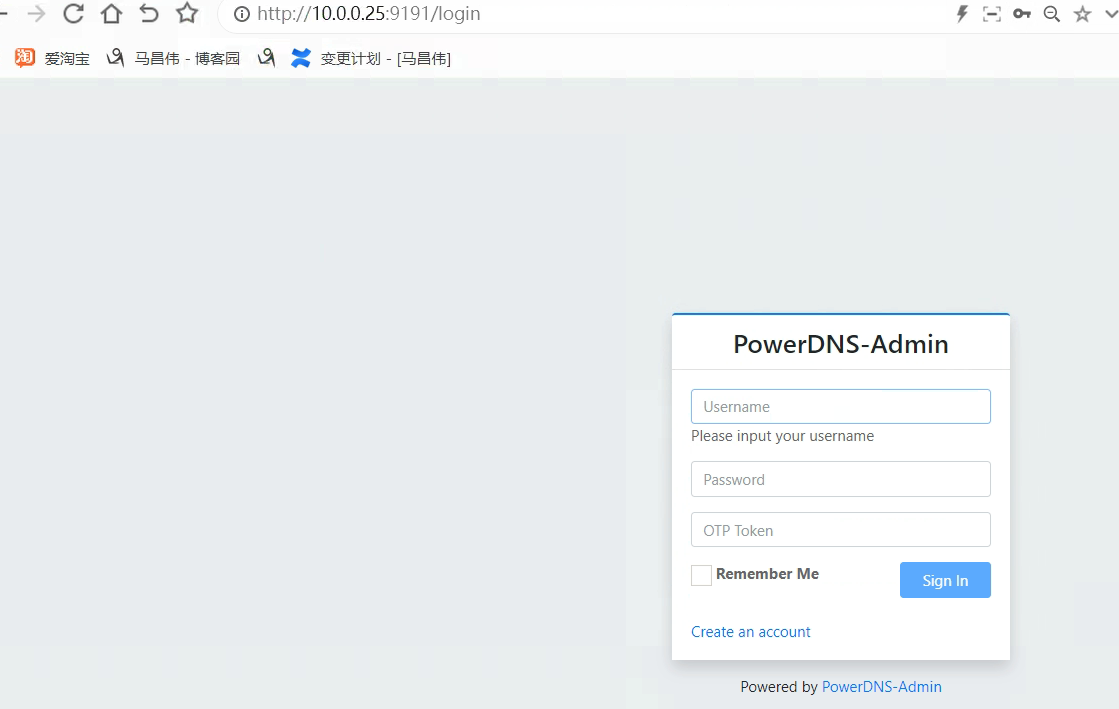1119x709 pixels.
Task: Open the saved passwords key icon
Action: tap(1022, 14)
